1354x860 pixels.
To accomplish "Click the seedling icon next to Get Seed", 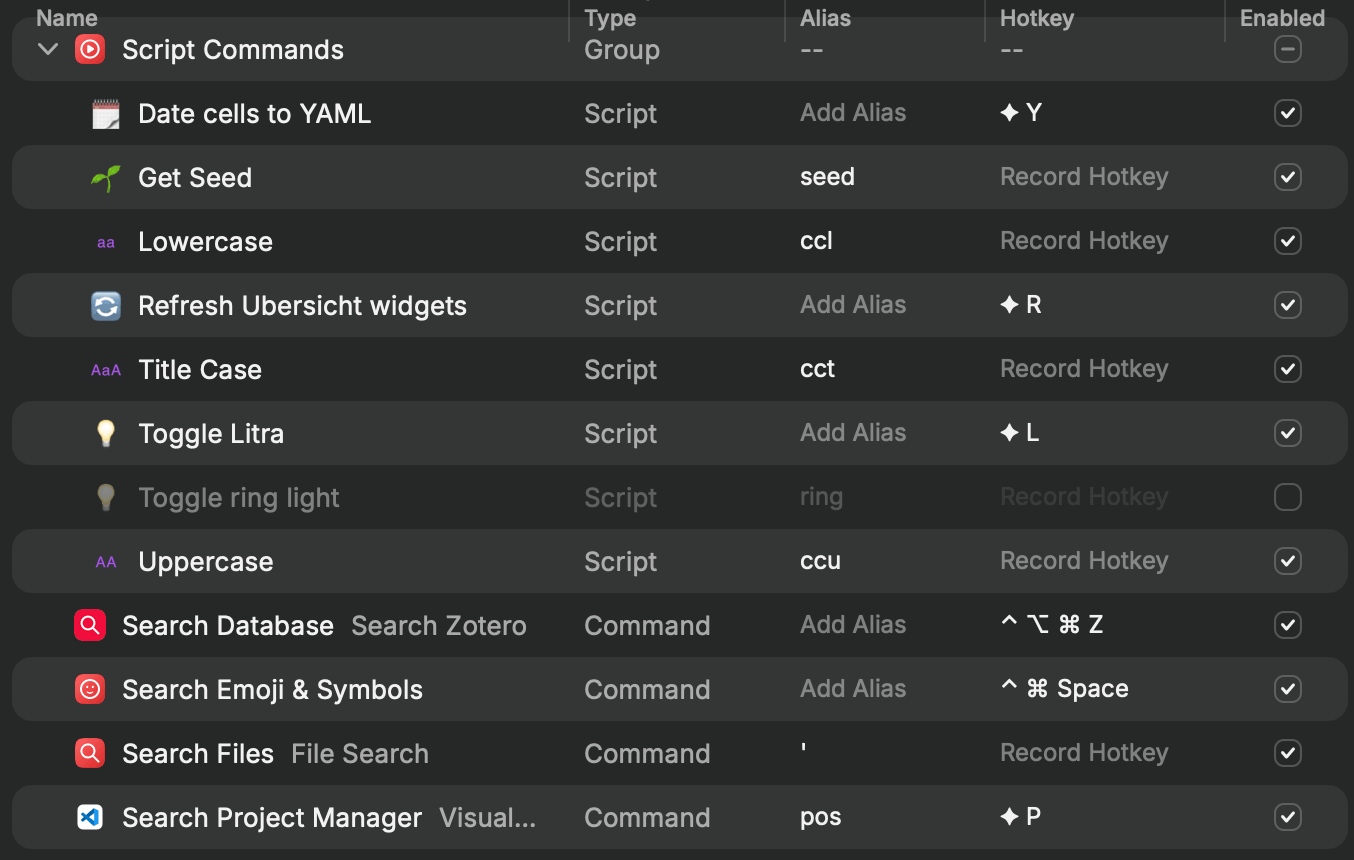I will coord(105,178).
